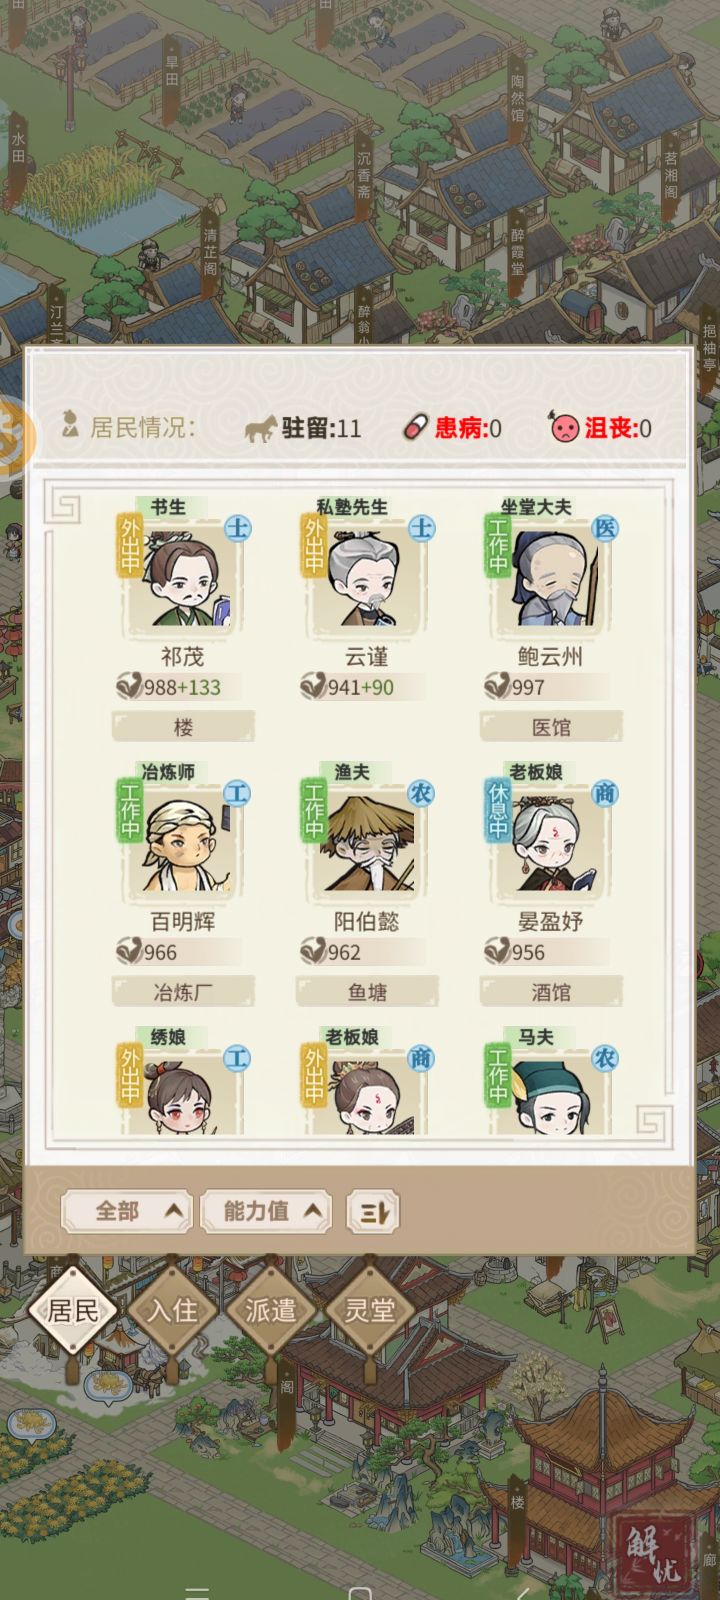This screenshot has width=720, height=1600.
Task: Expand the 全部 filter dropdown
Action: (126, 1212)
